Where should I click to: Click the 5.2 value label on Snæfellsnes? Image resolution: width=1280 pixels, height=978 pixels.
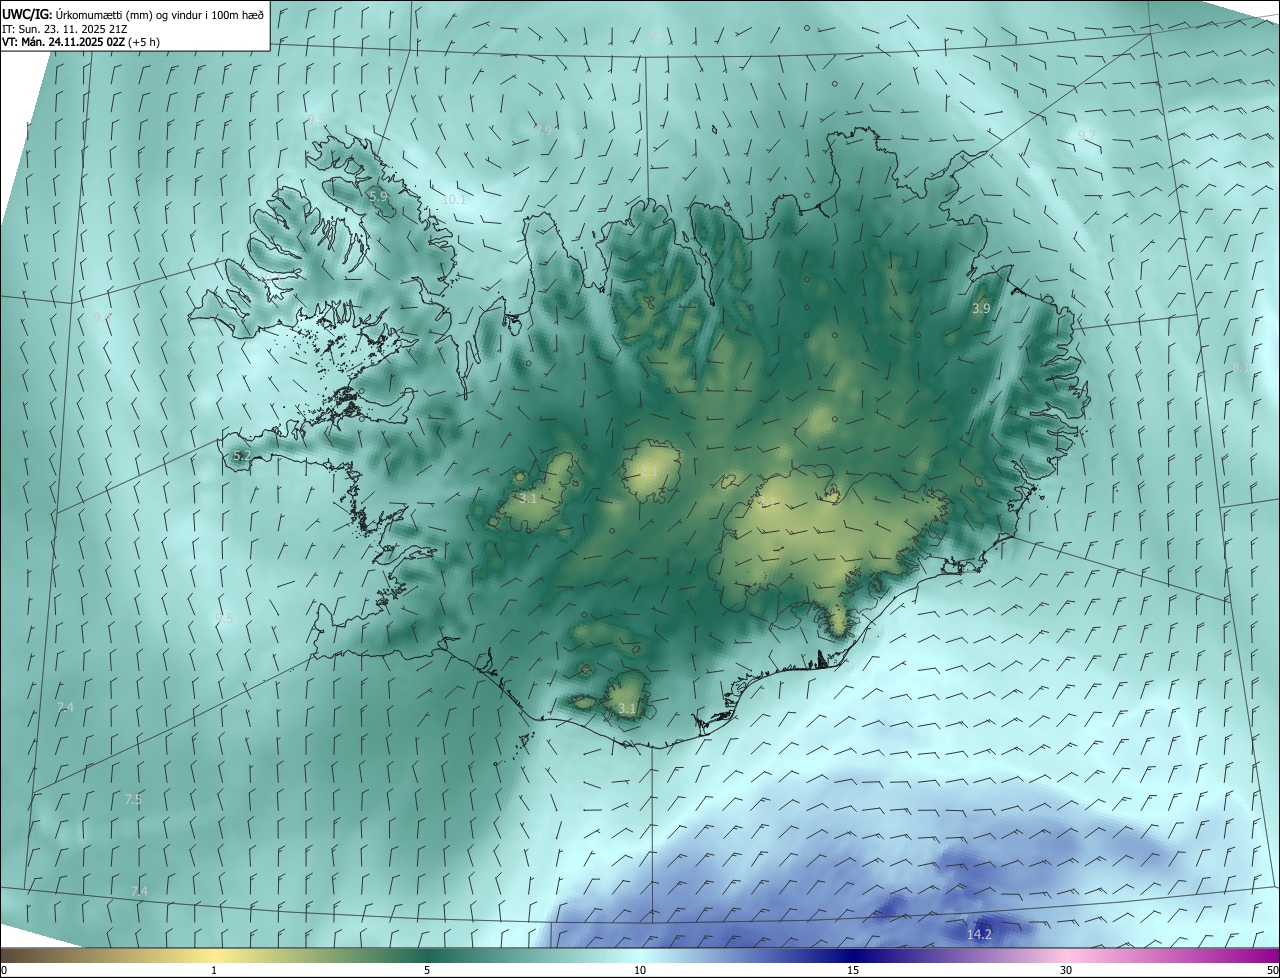pos(242,455)
